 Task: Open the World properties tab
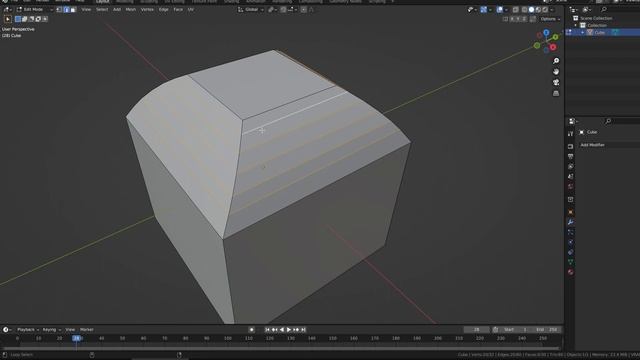coord(570,187)
